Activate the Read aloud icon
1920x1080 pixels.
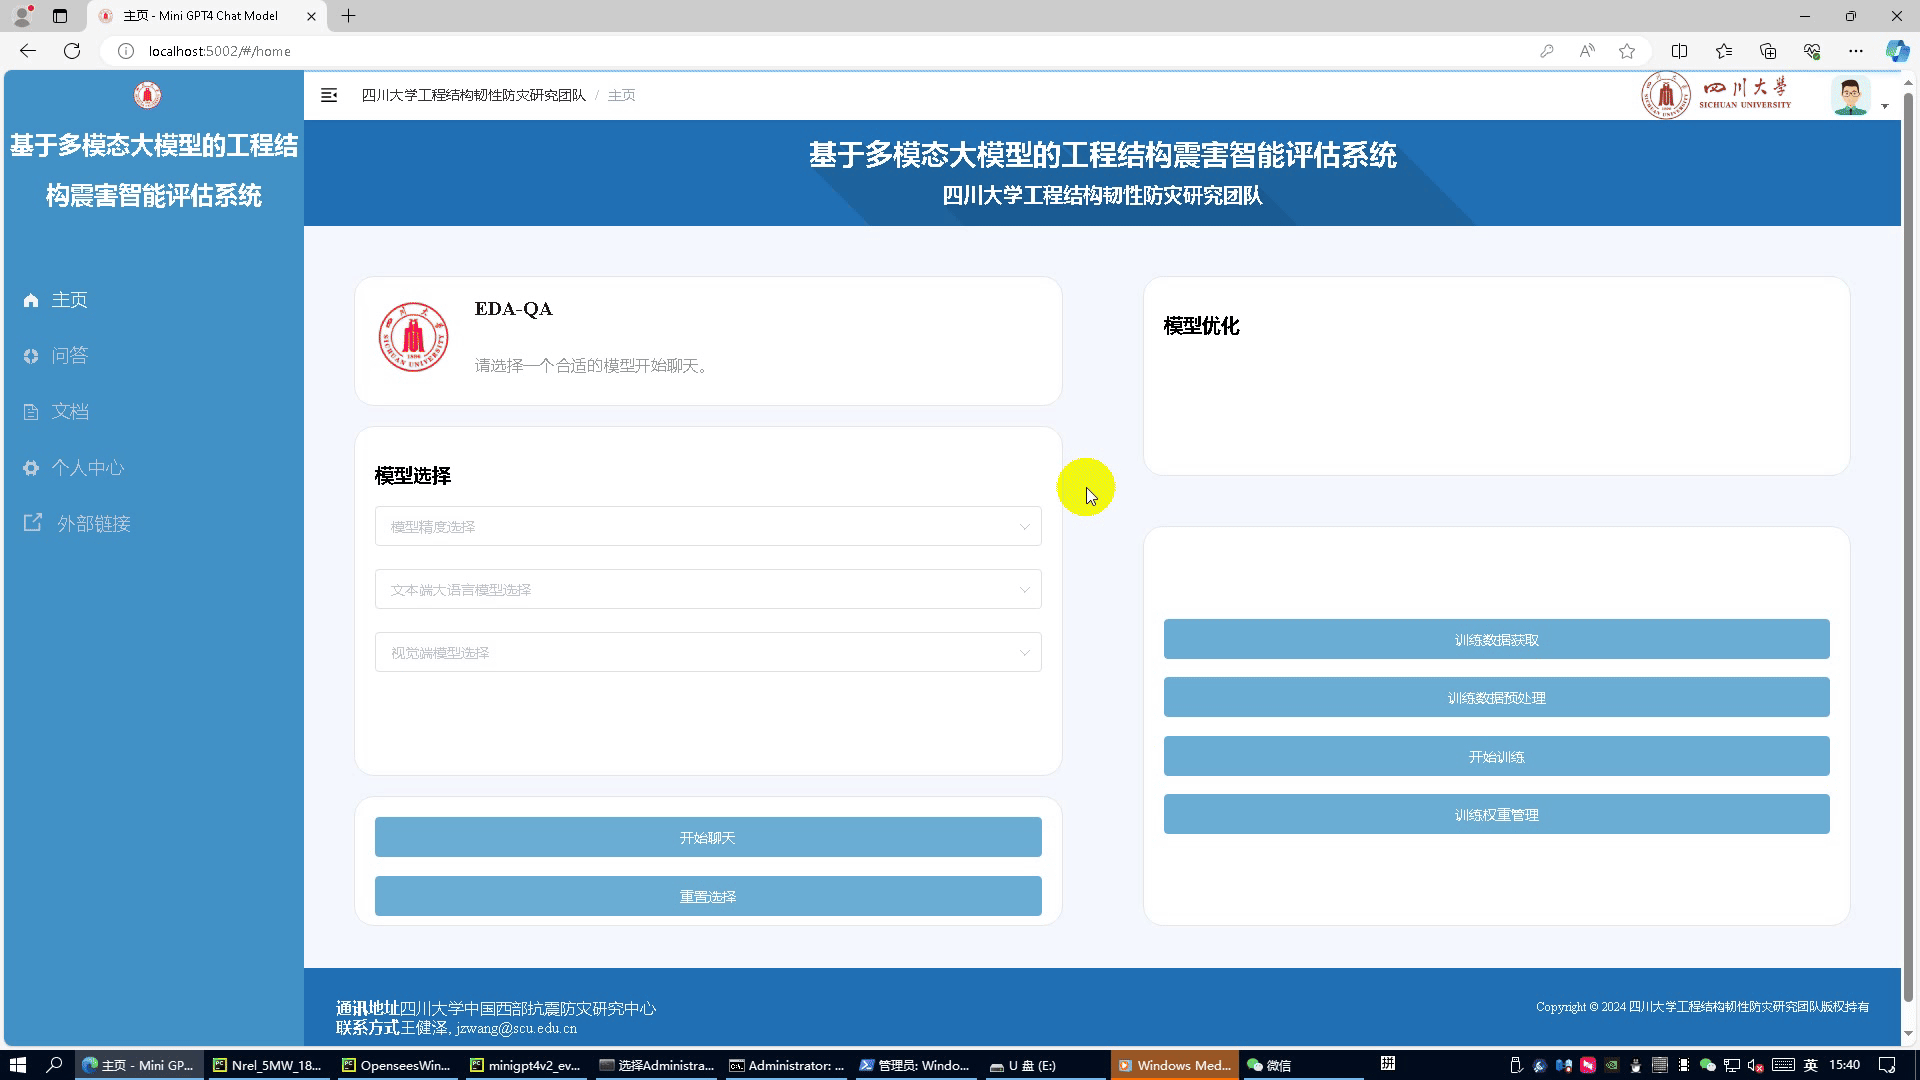coord(1587,51)
